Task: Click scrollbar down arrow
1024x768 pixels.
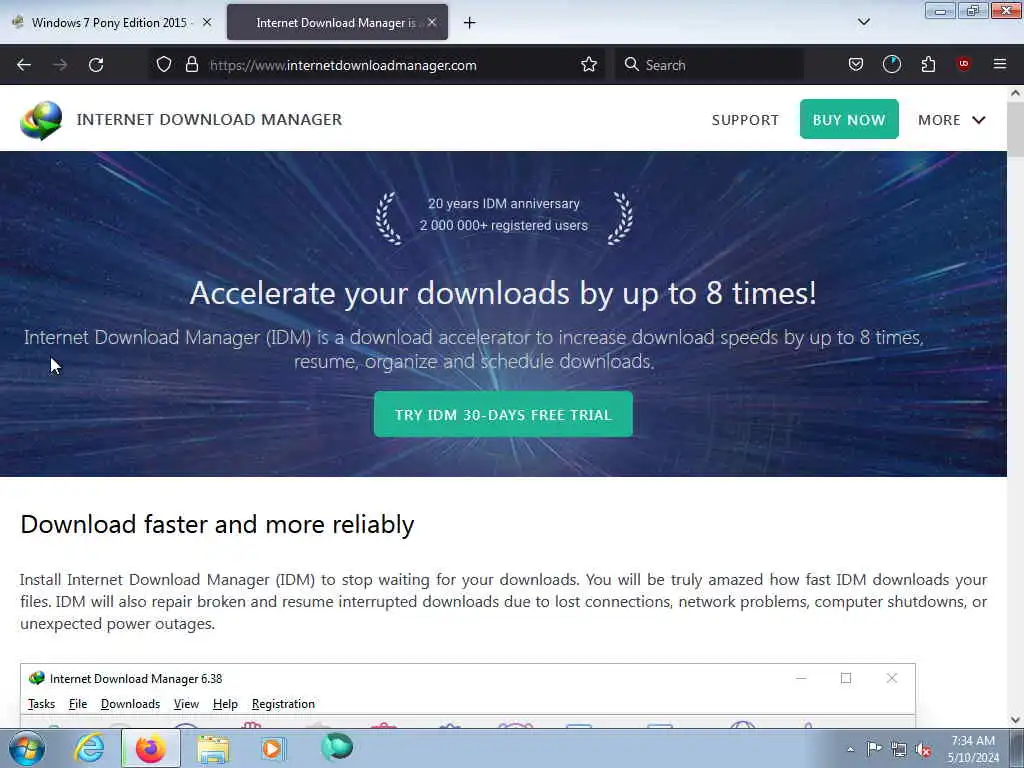Action: coord(1016,720)
